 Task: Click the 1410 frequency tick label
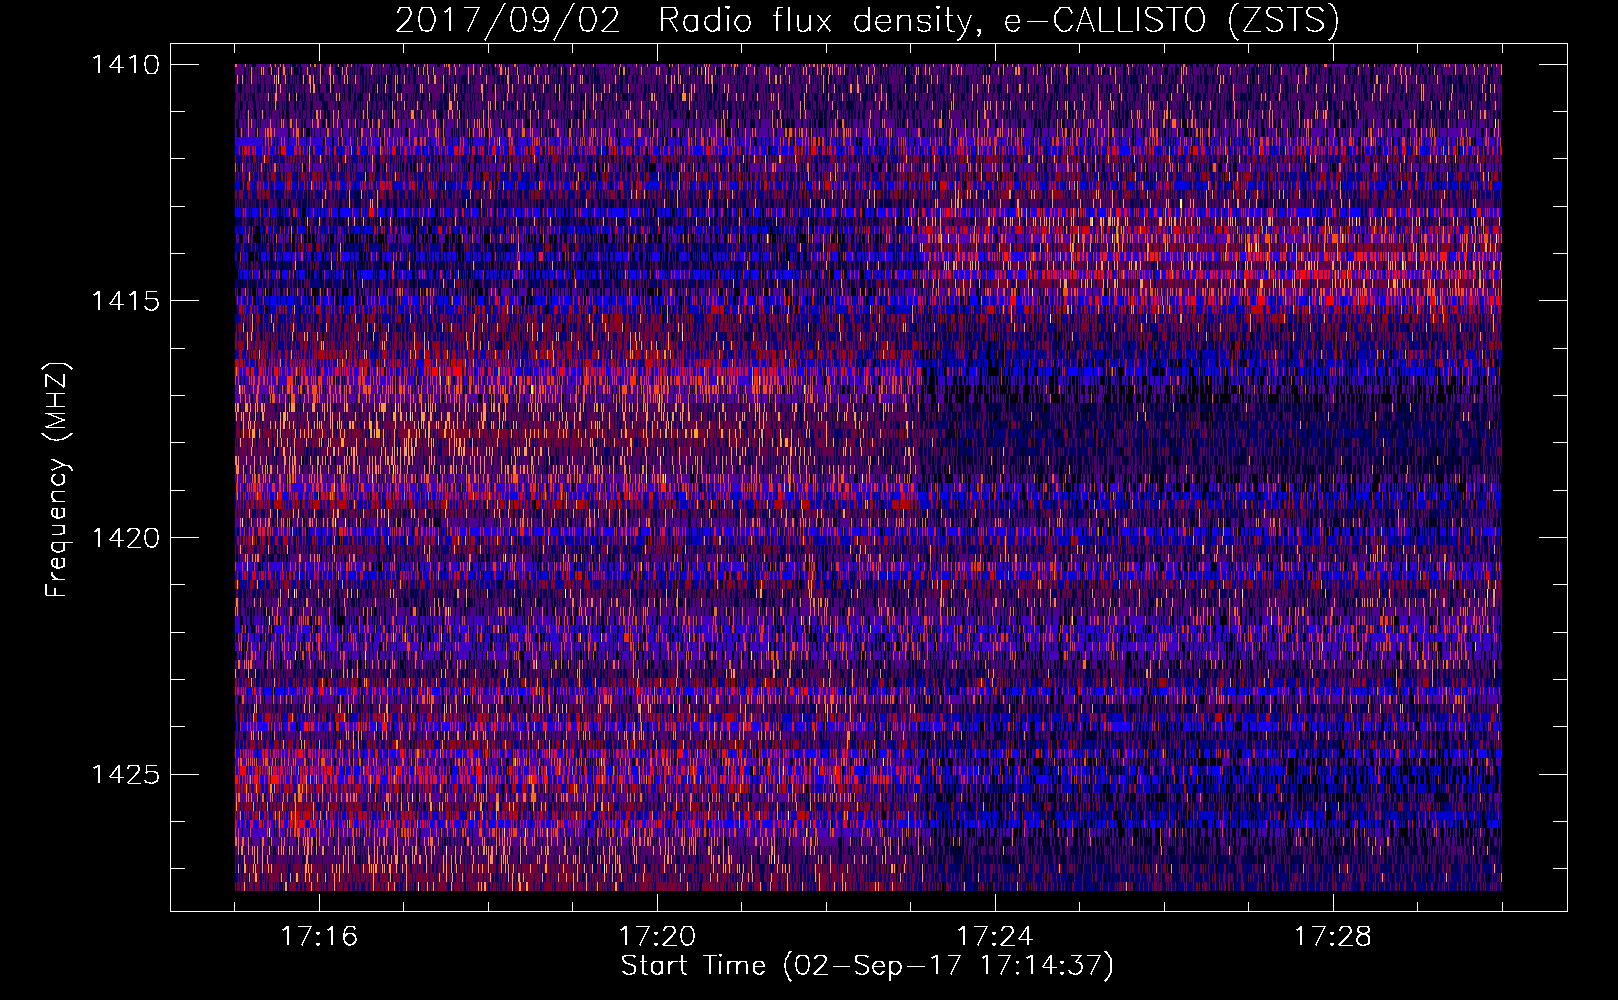[125, 65]
